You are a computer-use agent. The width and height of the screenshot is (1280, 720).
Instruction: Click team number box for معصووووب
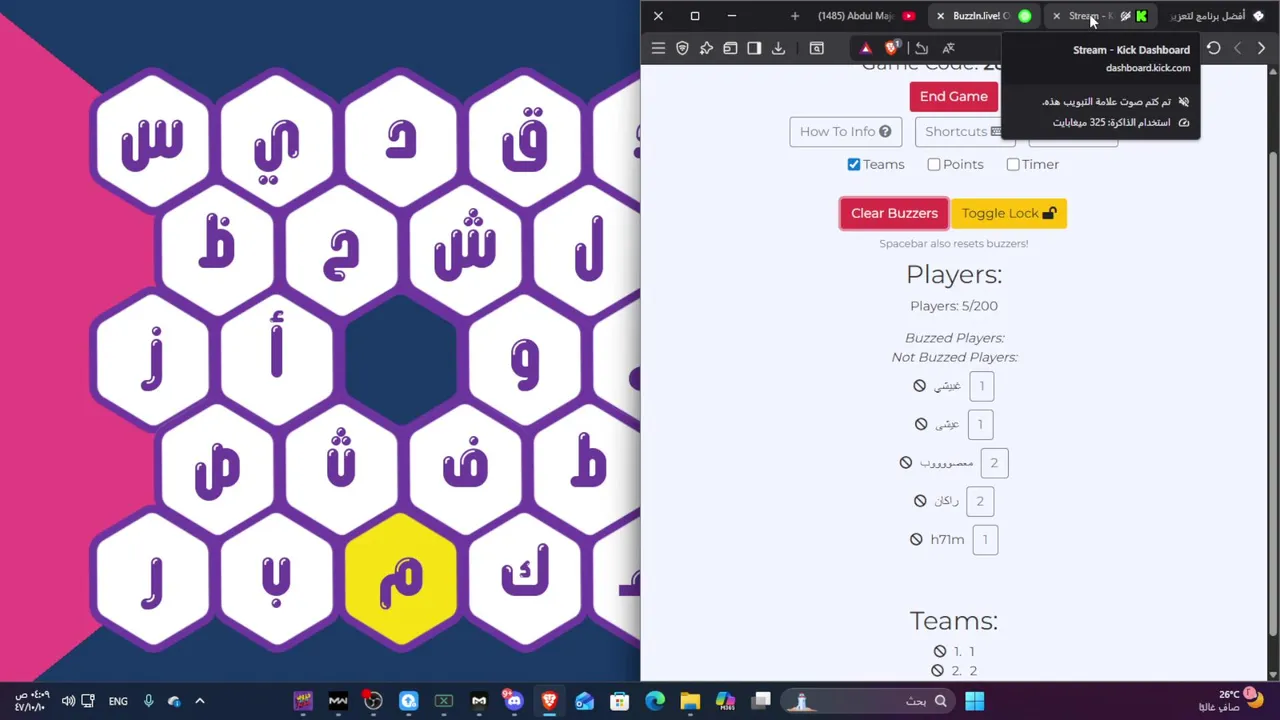994,463
